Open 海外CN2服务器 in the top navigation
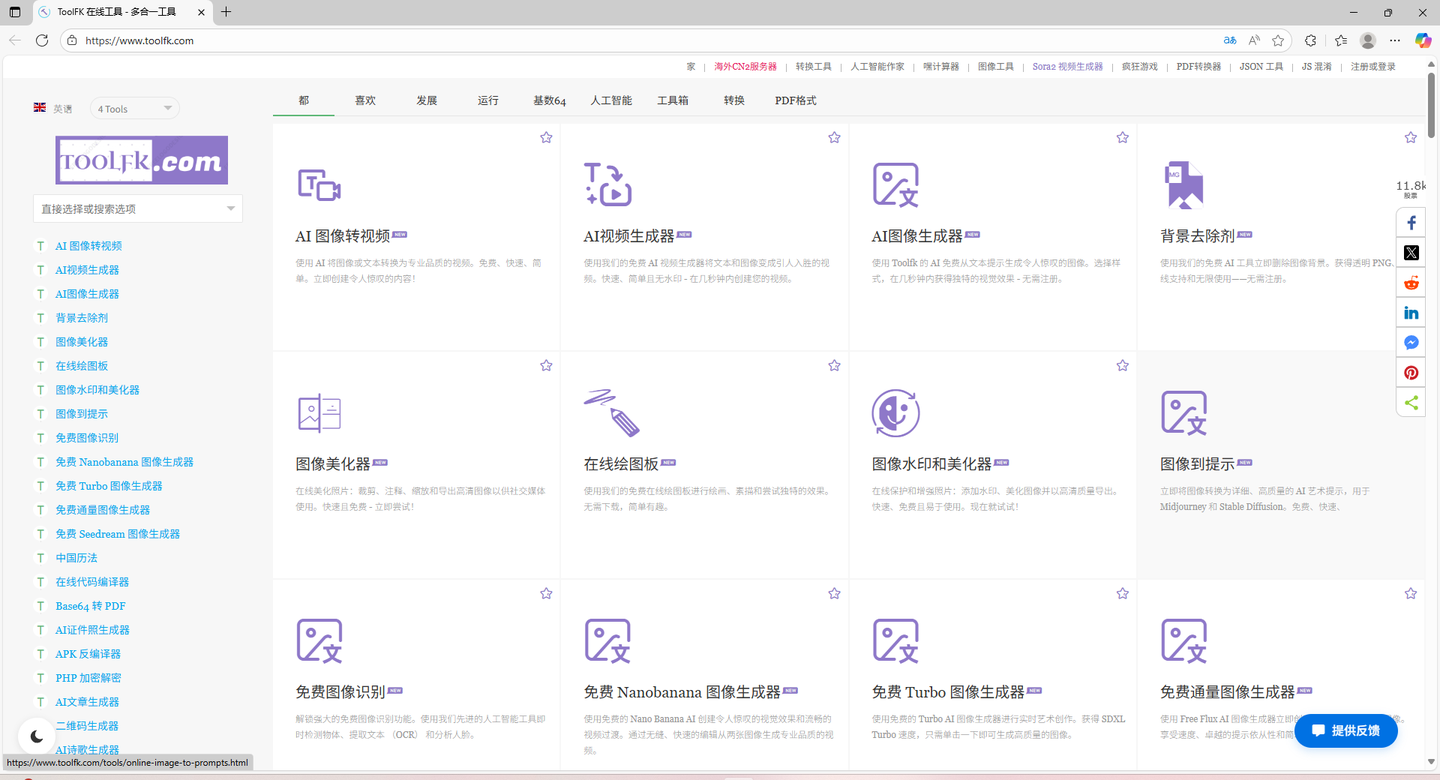 click(746, 67)
